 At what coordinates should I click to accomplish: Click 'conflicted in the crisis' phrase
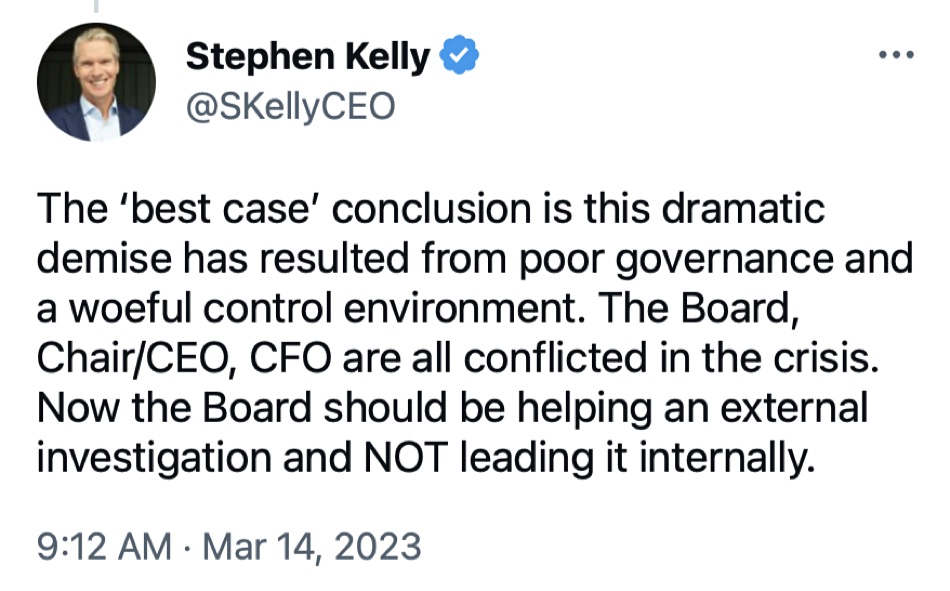coord(671,358)
